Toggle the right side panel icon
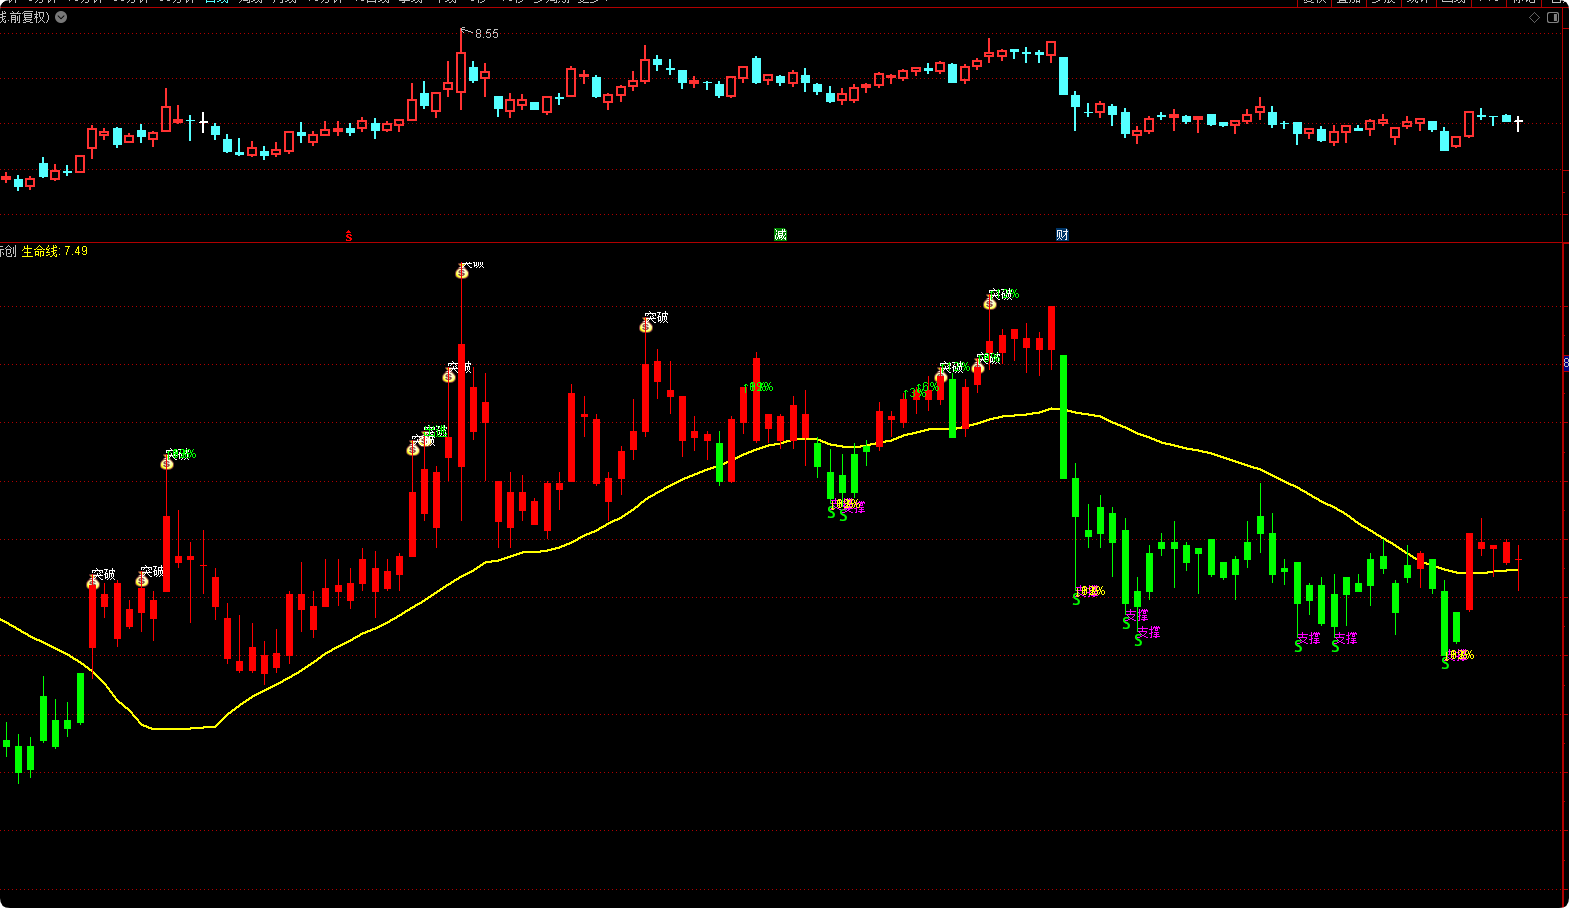This screenshot has width=1569, height=908. pyautogui.click(x=1553, y=17)
